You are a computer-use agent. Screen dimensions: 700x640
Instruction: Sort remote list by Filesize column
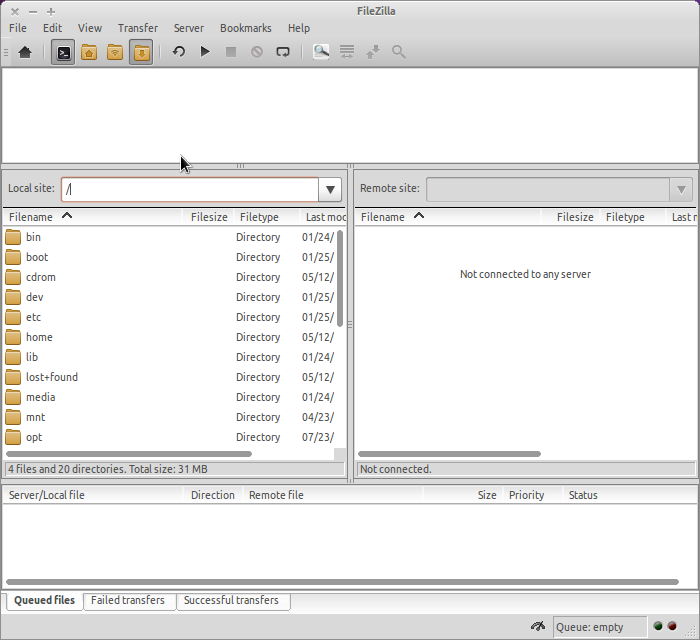pyautogui.click(x=571, y=217)
